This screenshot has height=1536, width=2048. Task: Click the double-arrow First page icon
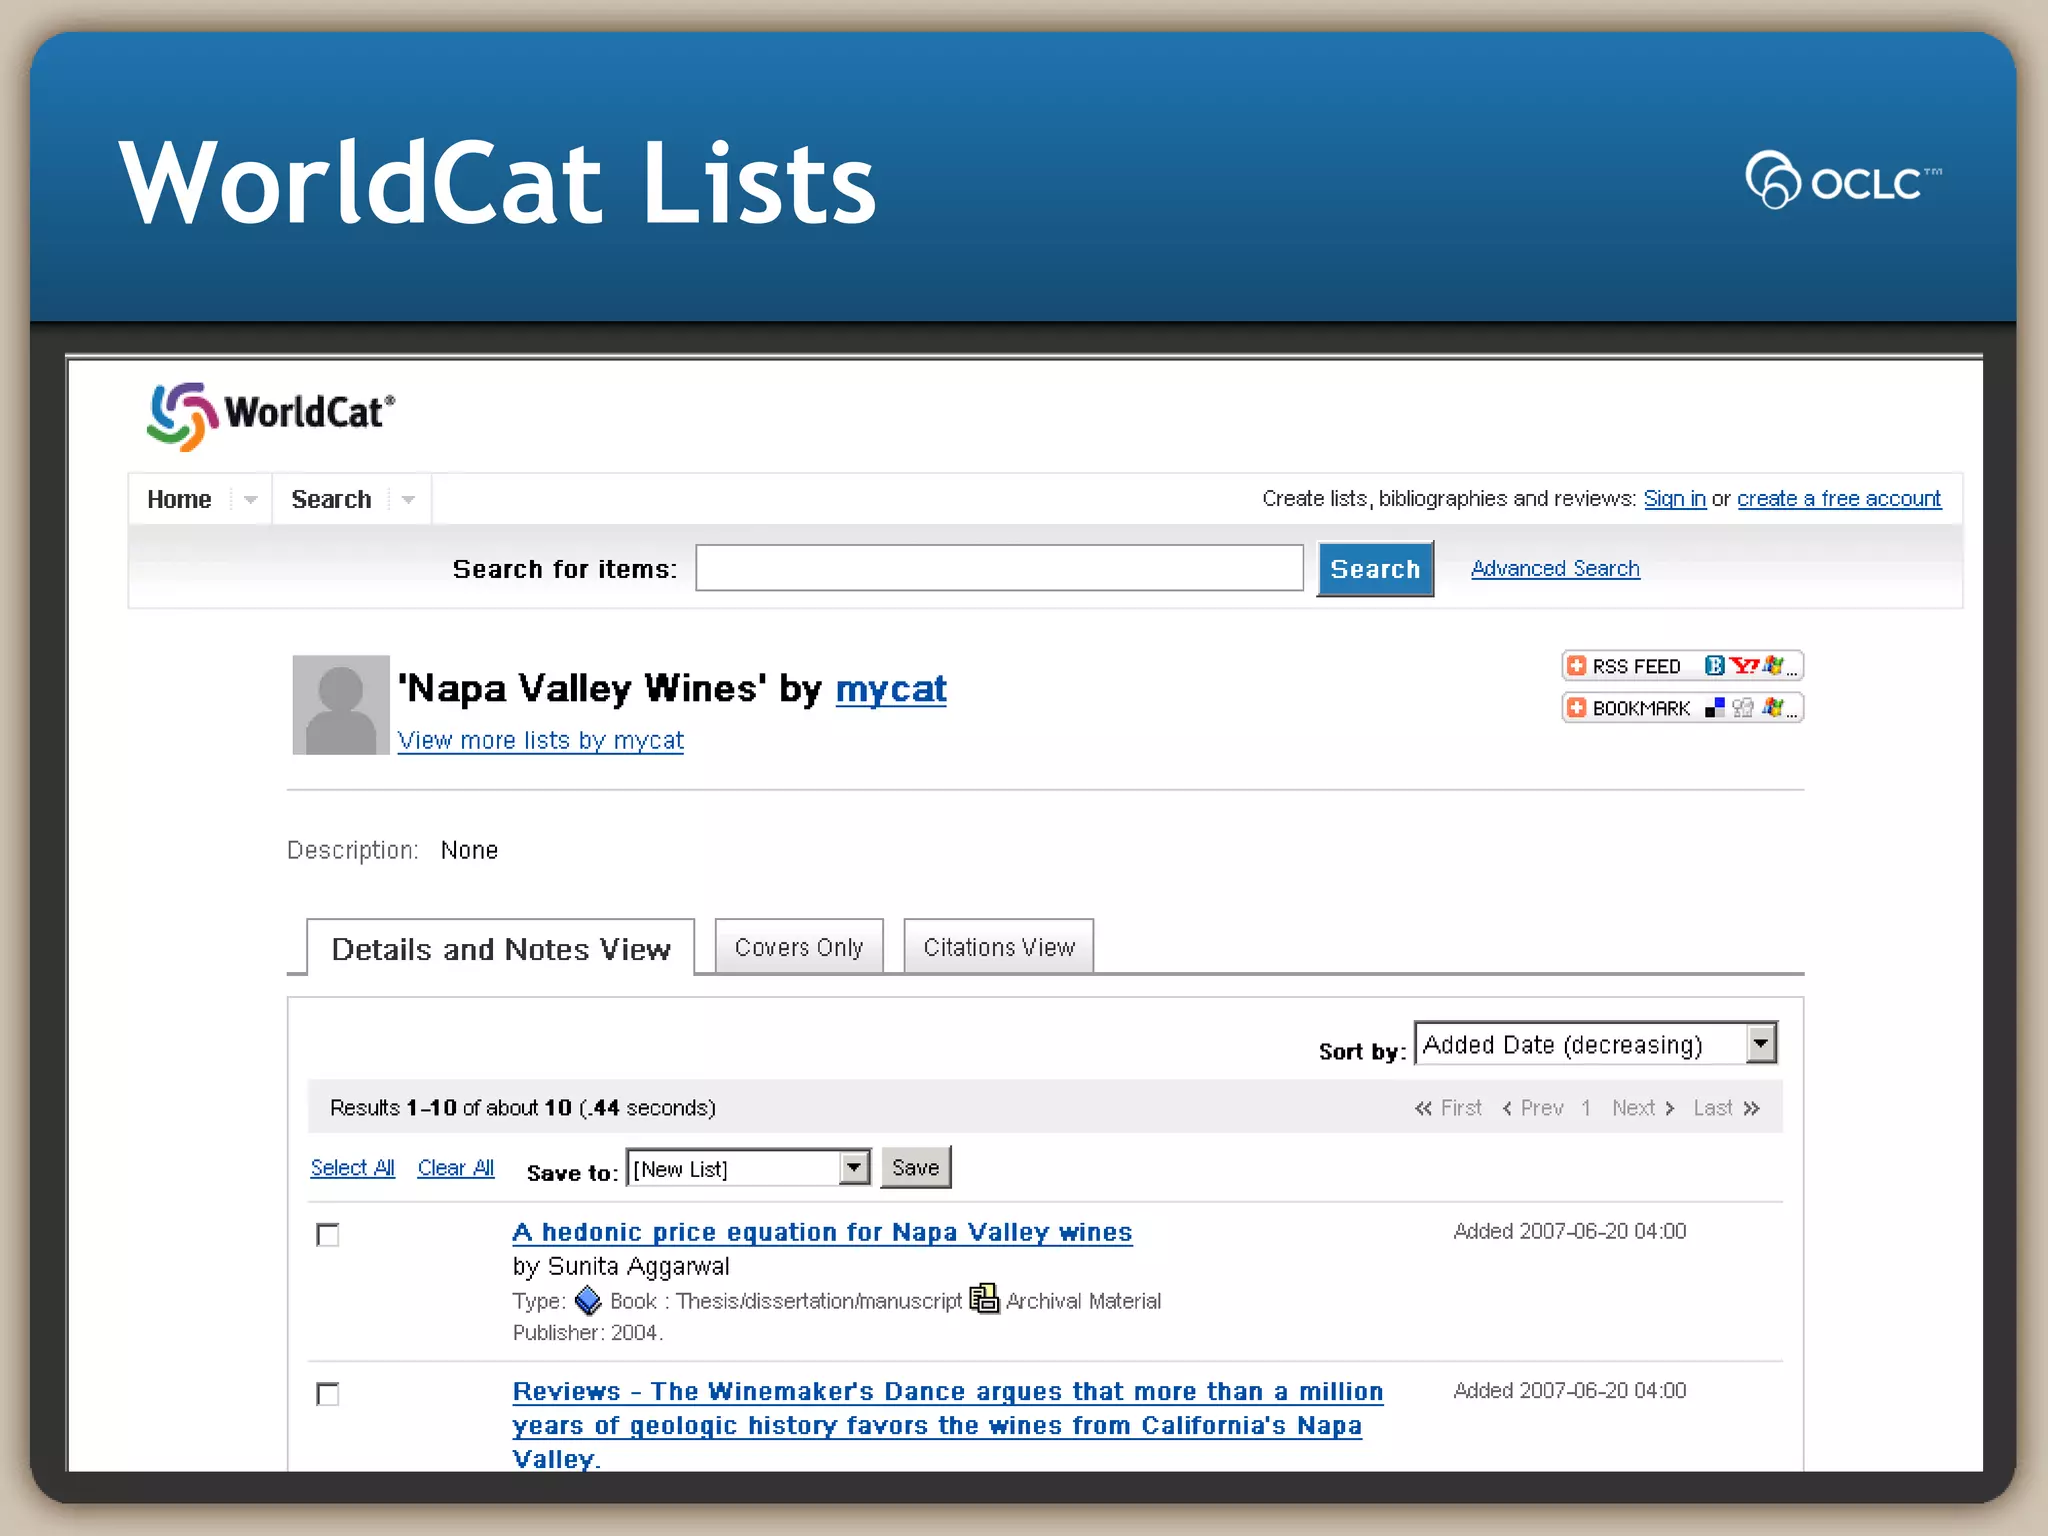1423,1108
